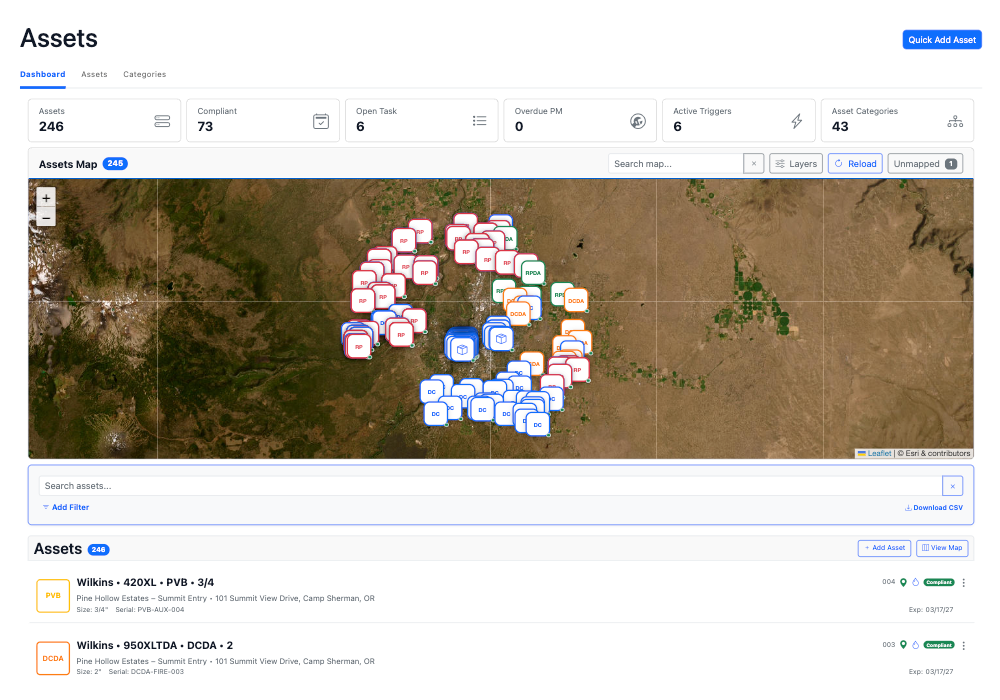Click the blue droplet icon on the 950XLTDA row
Viewport: 1000px width, 700px height.
point(916,645)
